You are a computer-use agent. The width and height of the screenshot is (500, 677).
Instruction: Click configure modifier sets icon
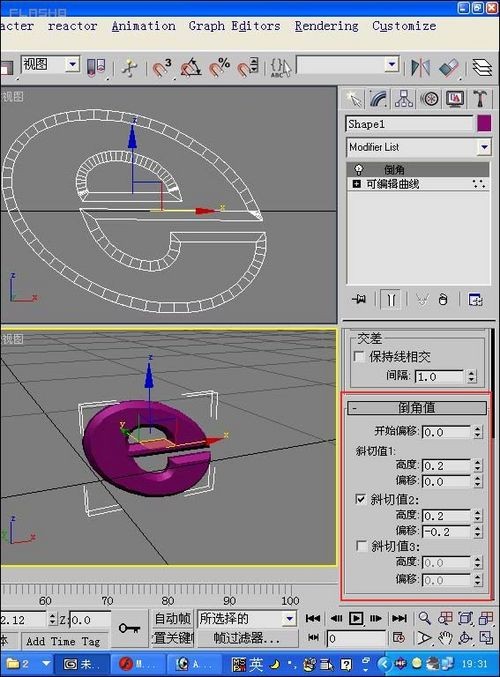click(x=475, y=299)
